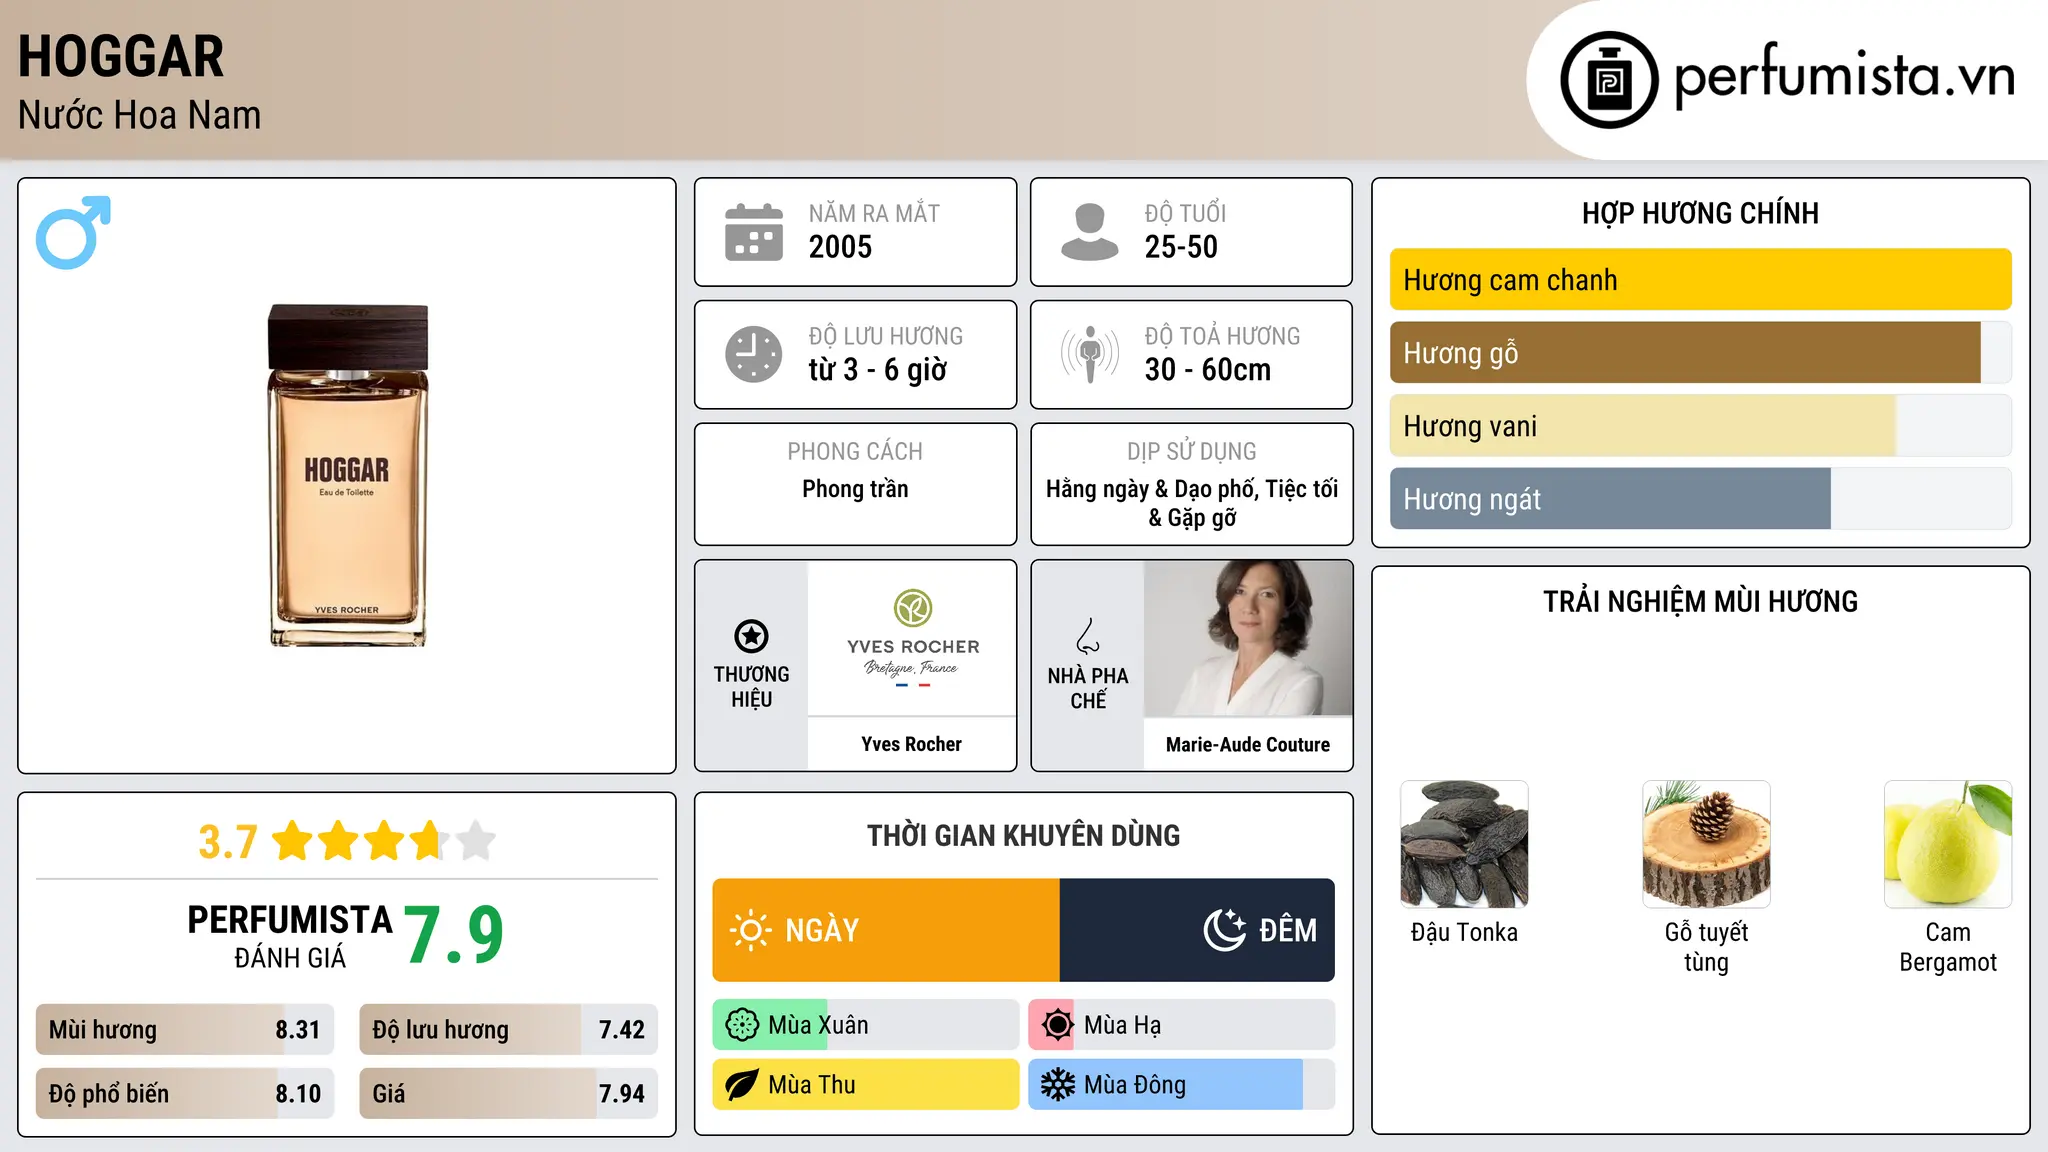Click the blue male gender symbol
The image size is (2048, 1152).
pos(73,232)
